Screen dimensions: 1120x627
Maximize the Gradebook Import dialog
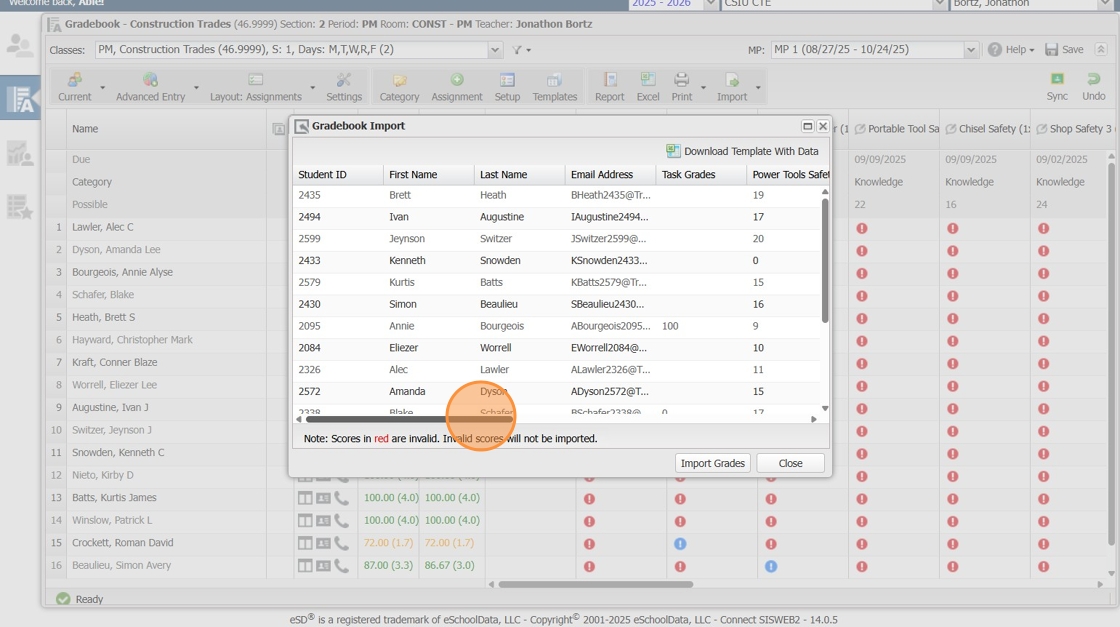coord(807,126)
